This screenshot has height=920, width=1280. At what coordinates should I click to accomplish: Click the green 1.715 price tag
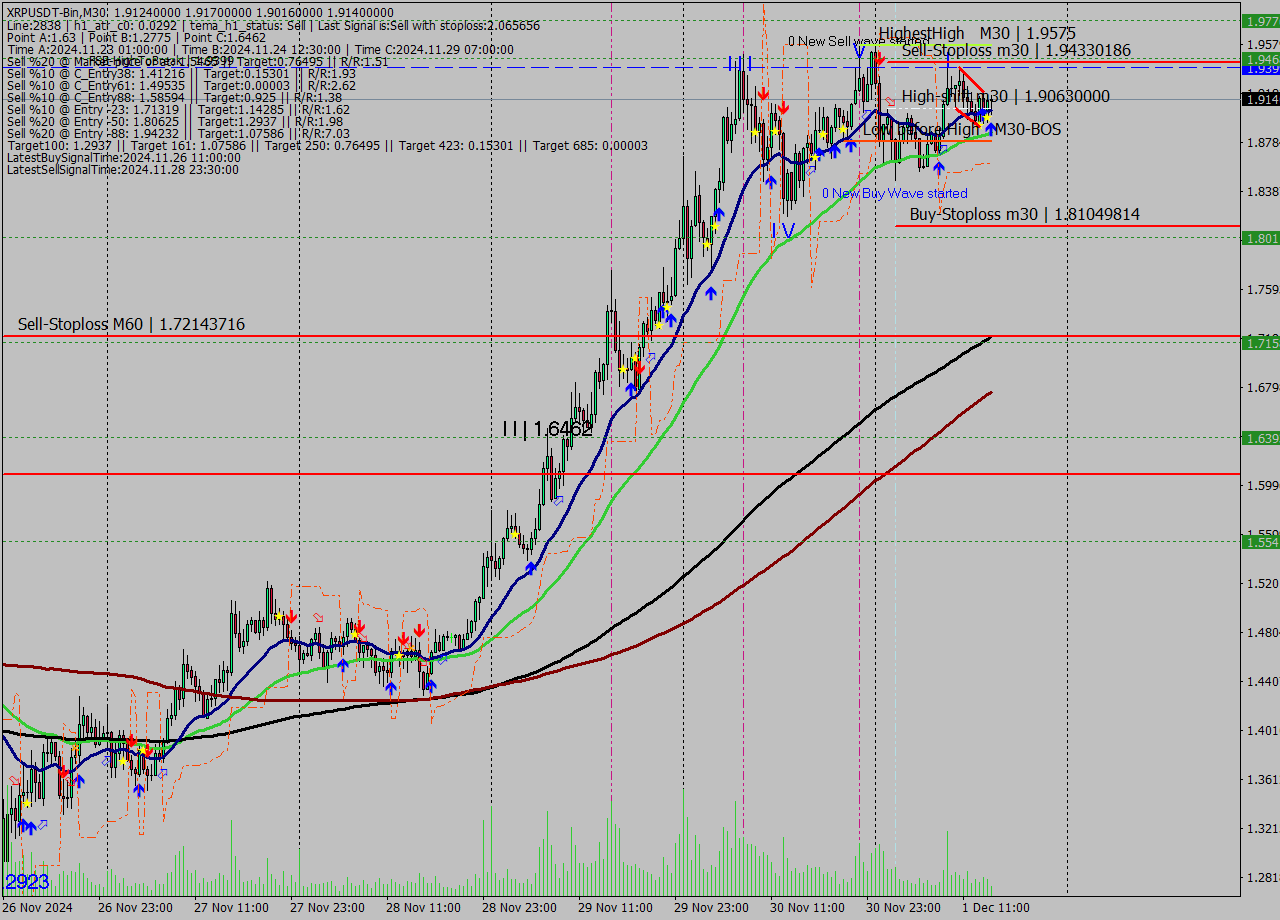pyautogui.click(x=1260, y=343)
